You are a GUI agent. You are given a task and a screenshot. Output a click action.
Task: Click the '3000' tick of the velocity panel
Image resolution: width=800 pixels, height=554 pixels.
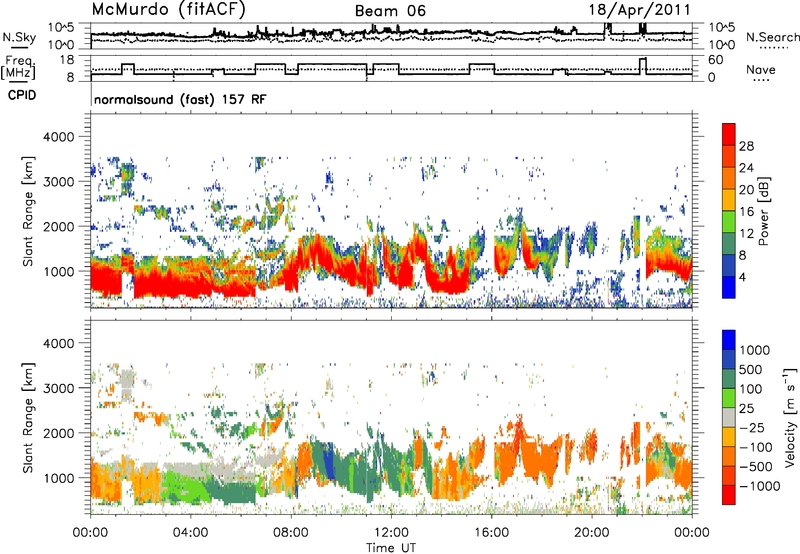coord(58,388)
